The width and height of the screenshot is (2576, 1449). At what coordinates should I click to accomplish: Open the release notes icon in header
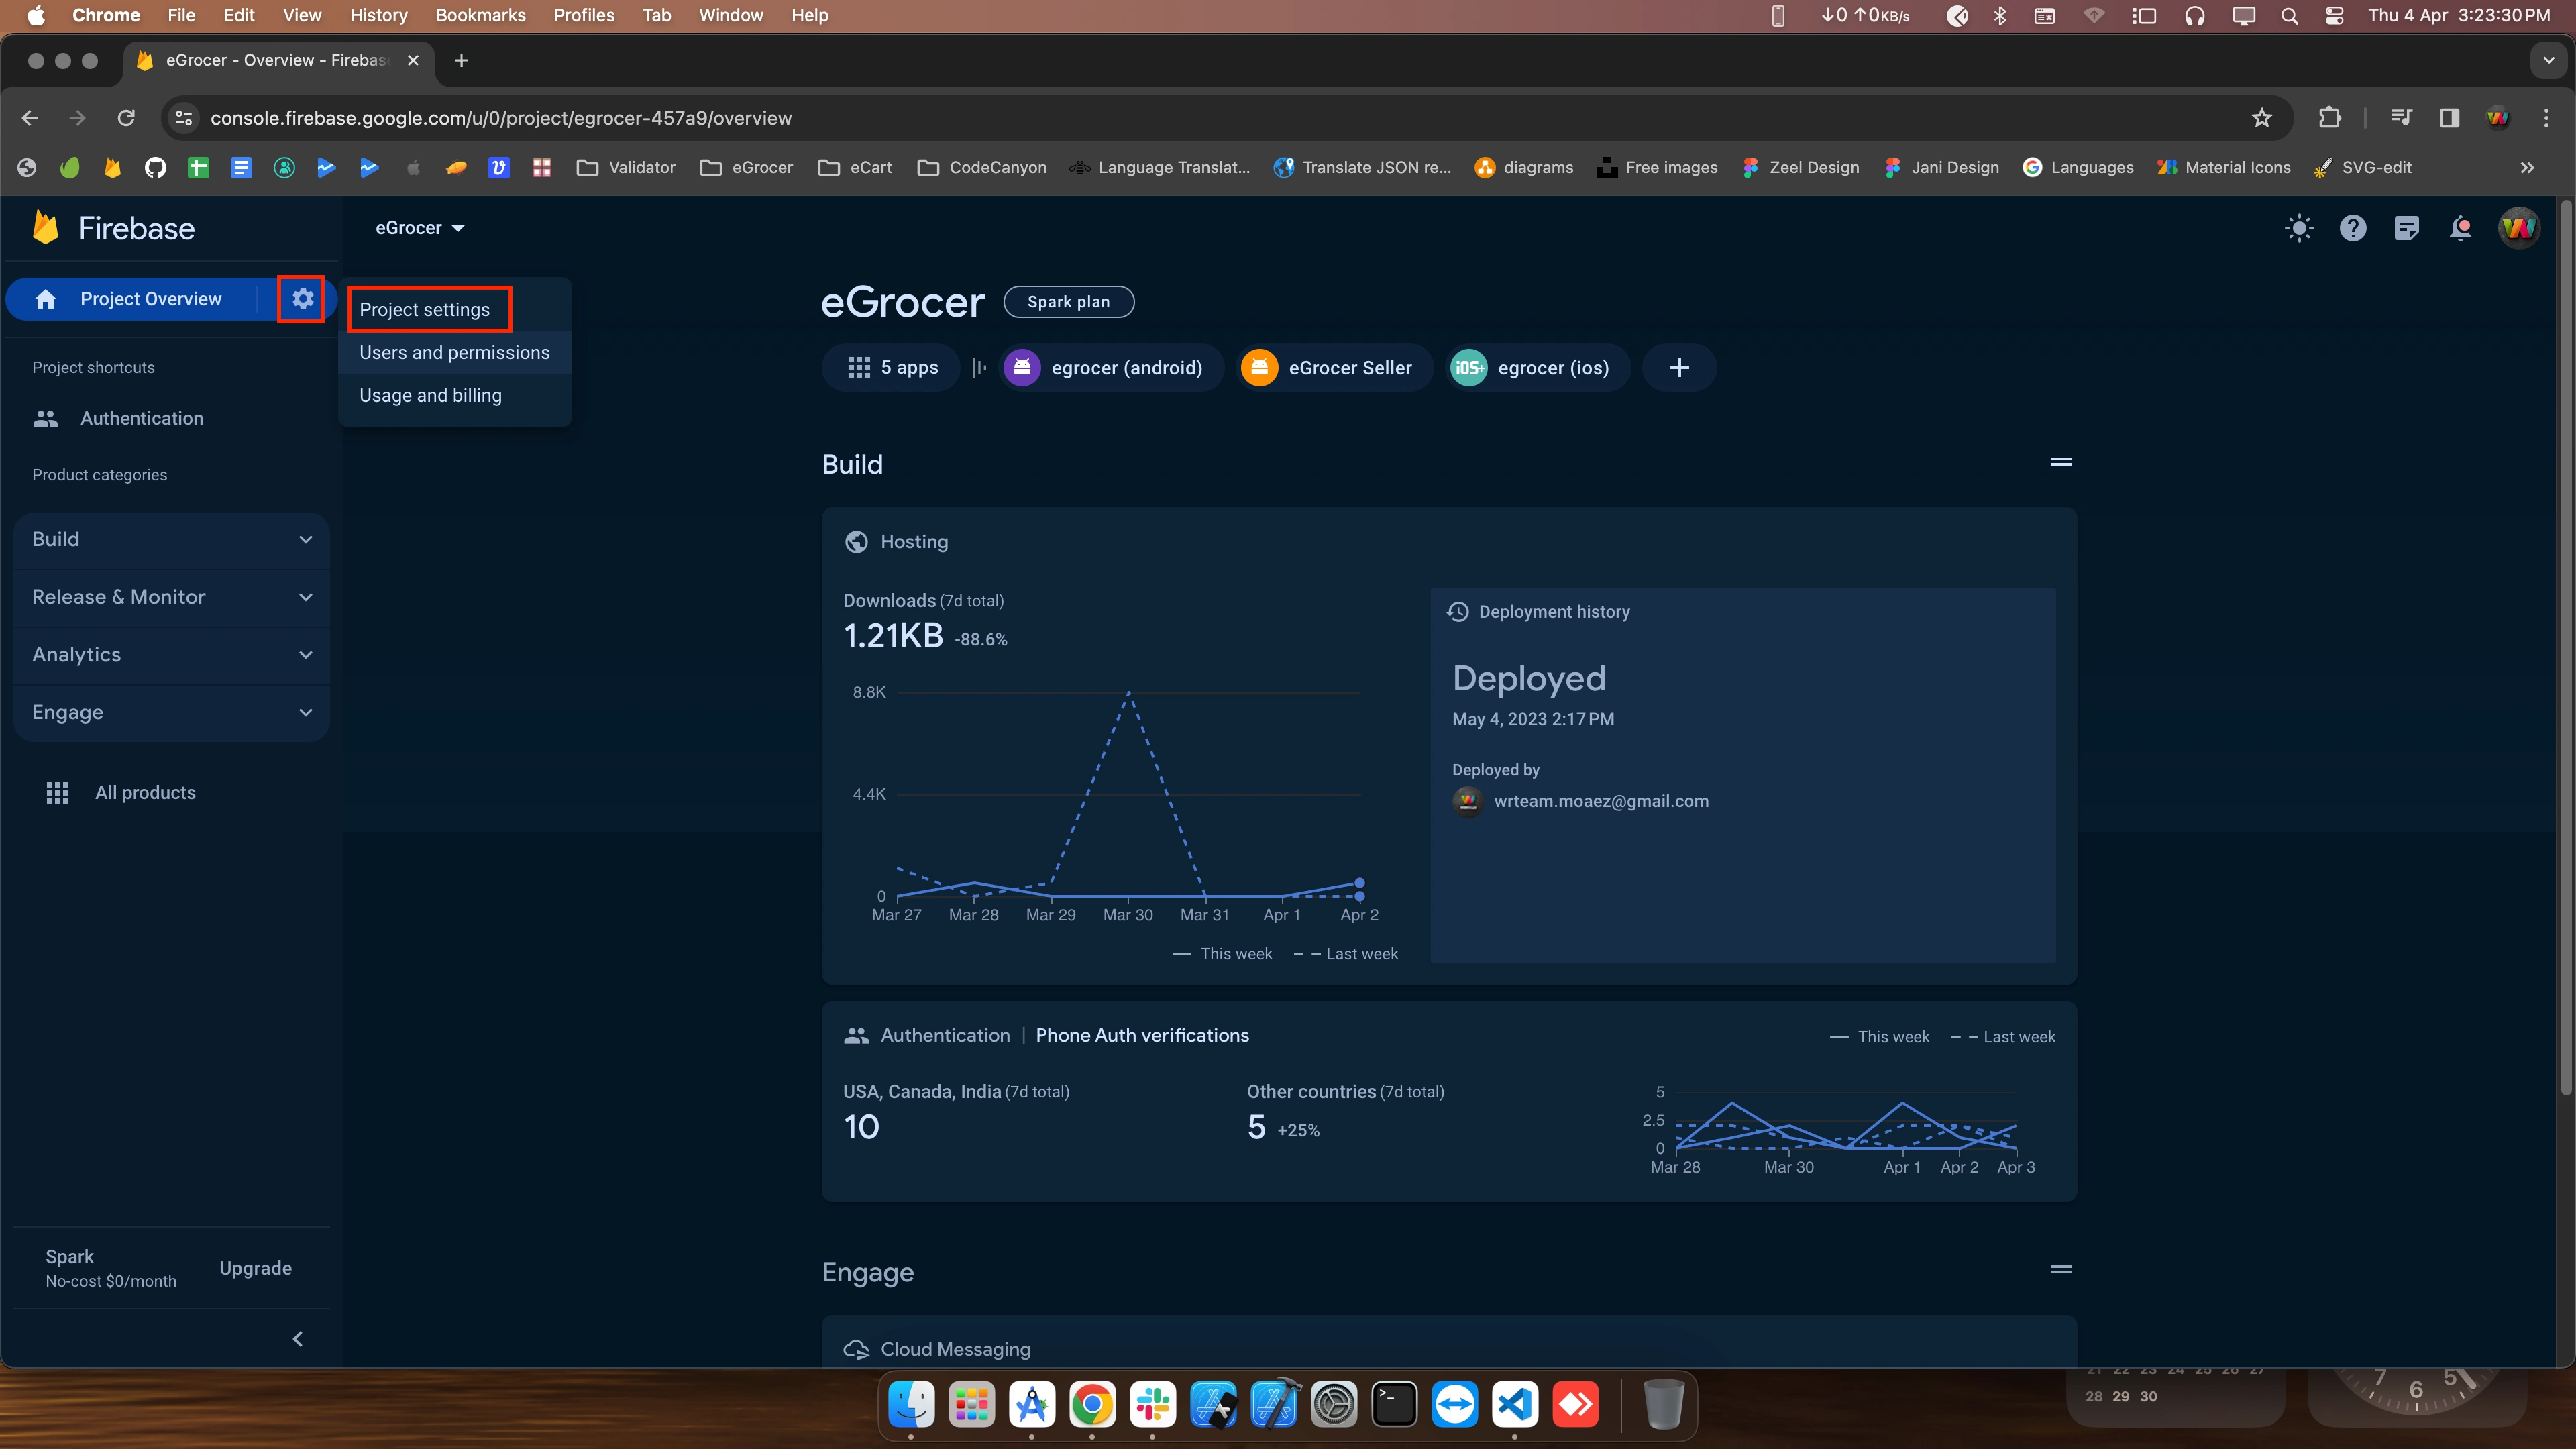click(2406, 228)
